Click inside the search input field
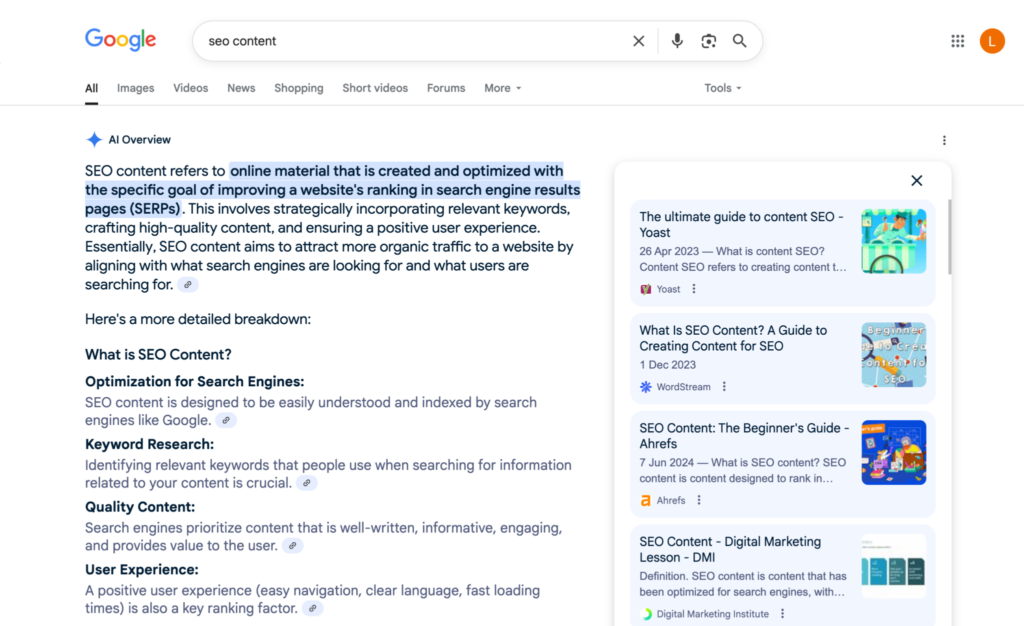The image size is (1024, 626). pyautogui.click(x=400, y=41)
